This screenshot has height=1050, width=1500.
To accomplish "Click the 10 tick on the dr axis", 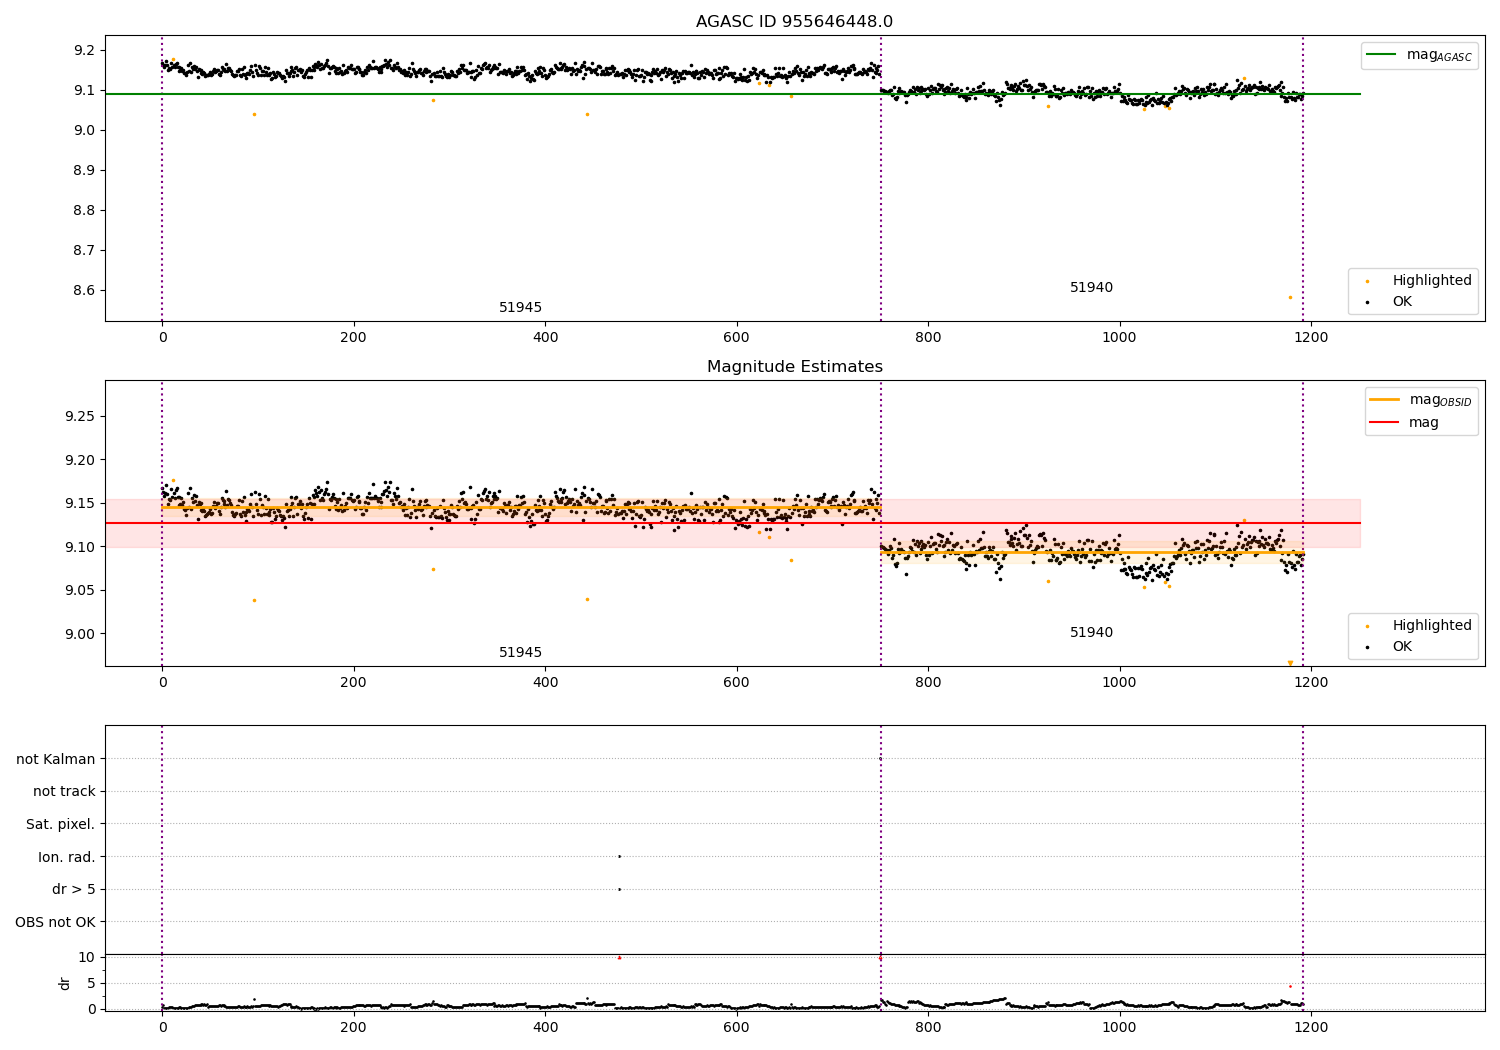I will click(87, 957).
